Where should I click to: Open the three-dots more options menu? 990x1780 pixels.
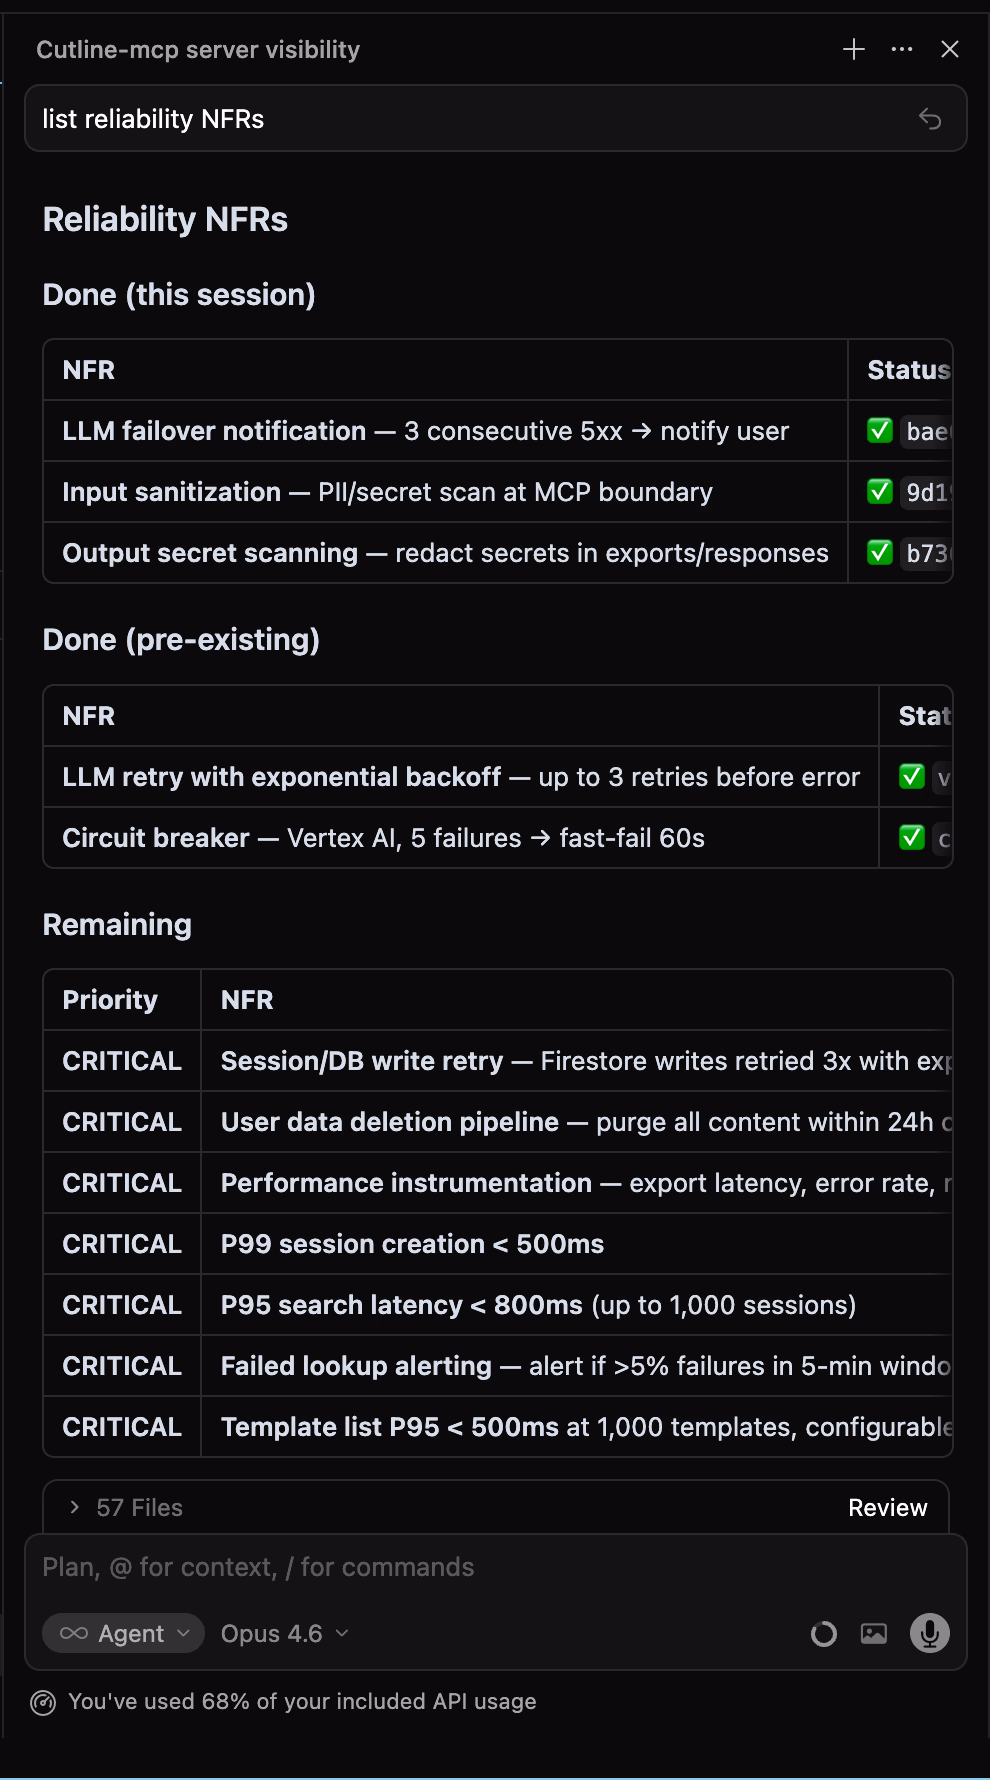(x=901, y=50)
